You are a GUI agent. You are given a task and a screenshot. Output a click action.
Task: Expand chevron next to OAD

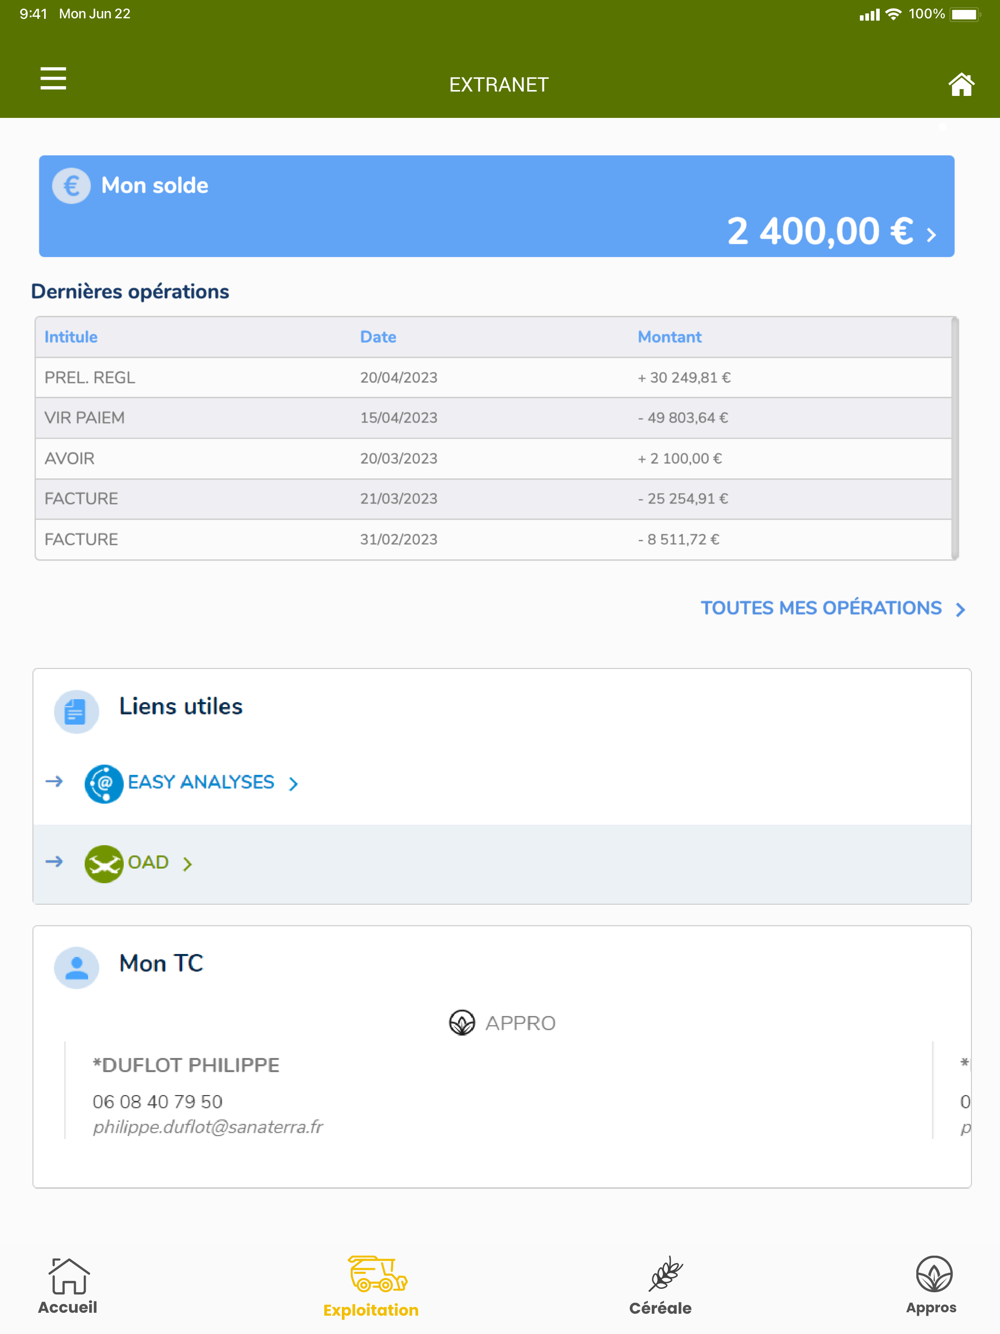187,864
